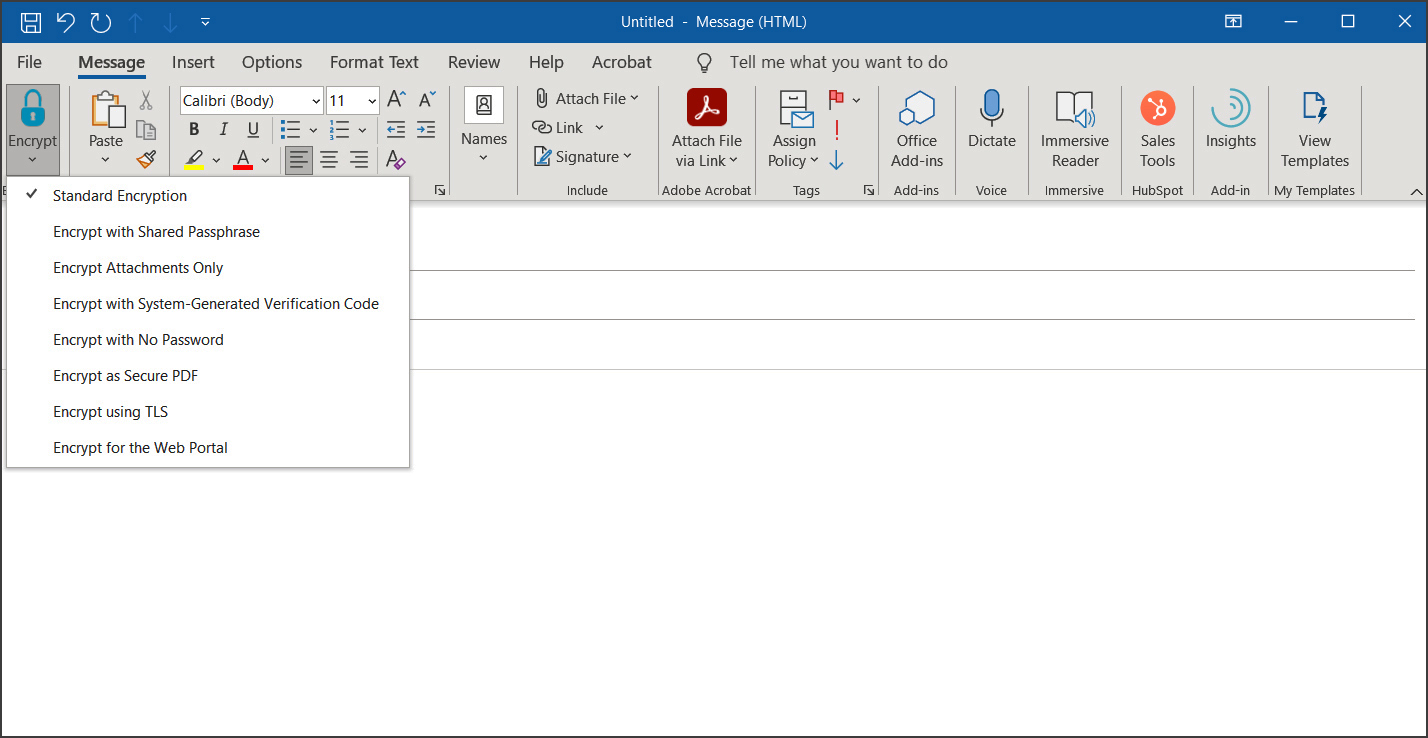Start Dictate microphone
Screen dimensions: 1428x738
pyautogui.click(x=992, y=120)
